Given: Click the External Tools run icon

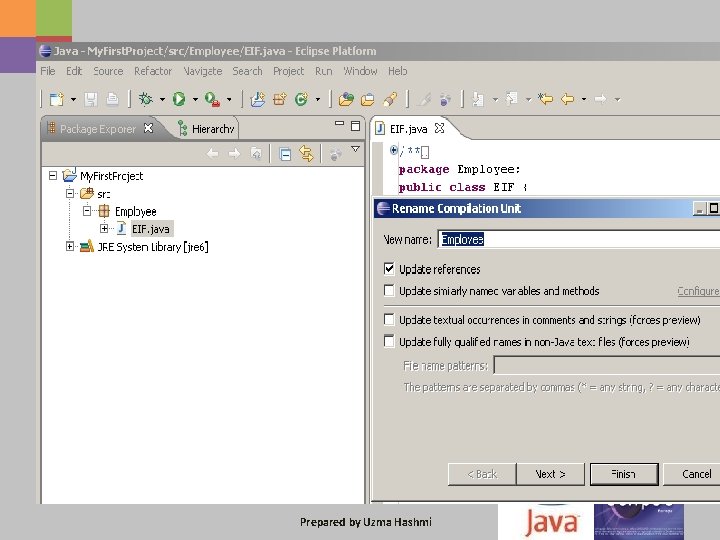Looking at the screenshot, I should pyautogui.click(x=212, y=99).
